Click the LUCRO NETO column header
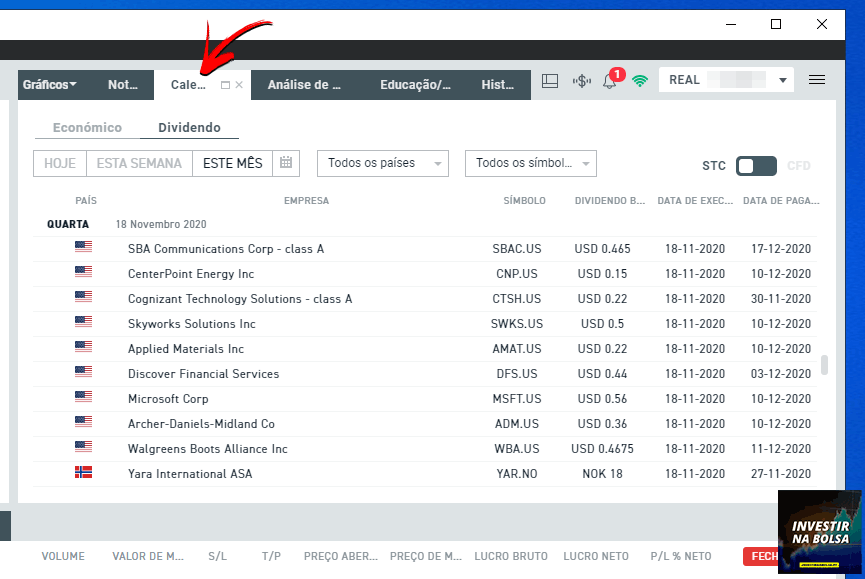This screenshot has width=865, height=579. pos(596,556)
